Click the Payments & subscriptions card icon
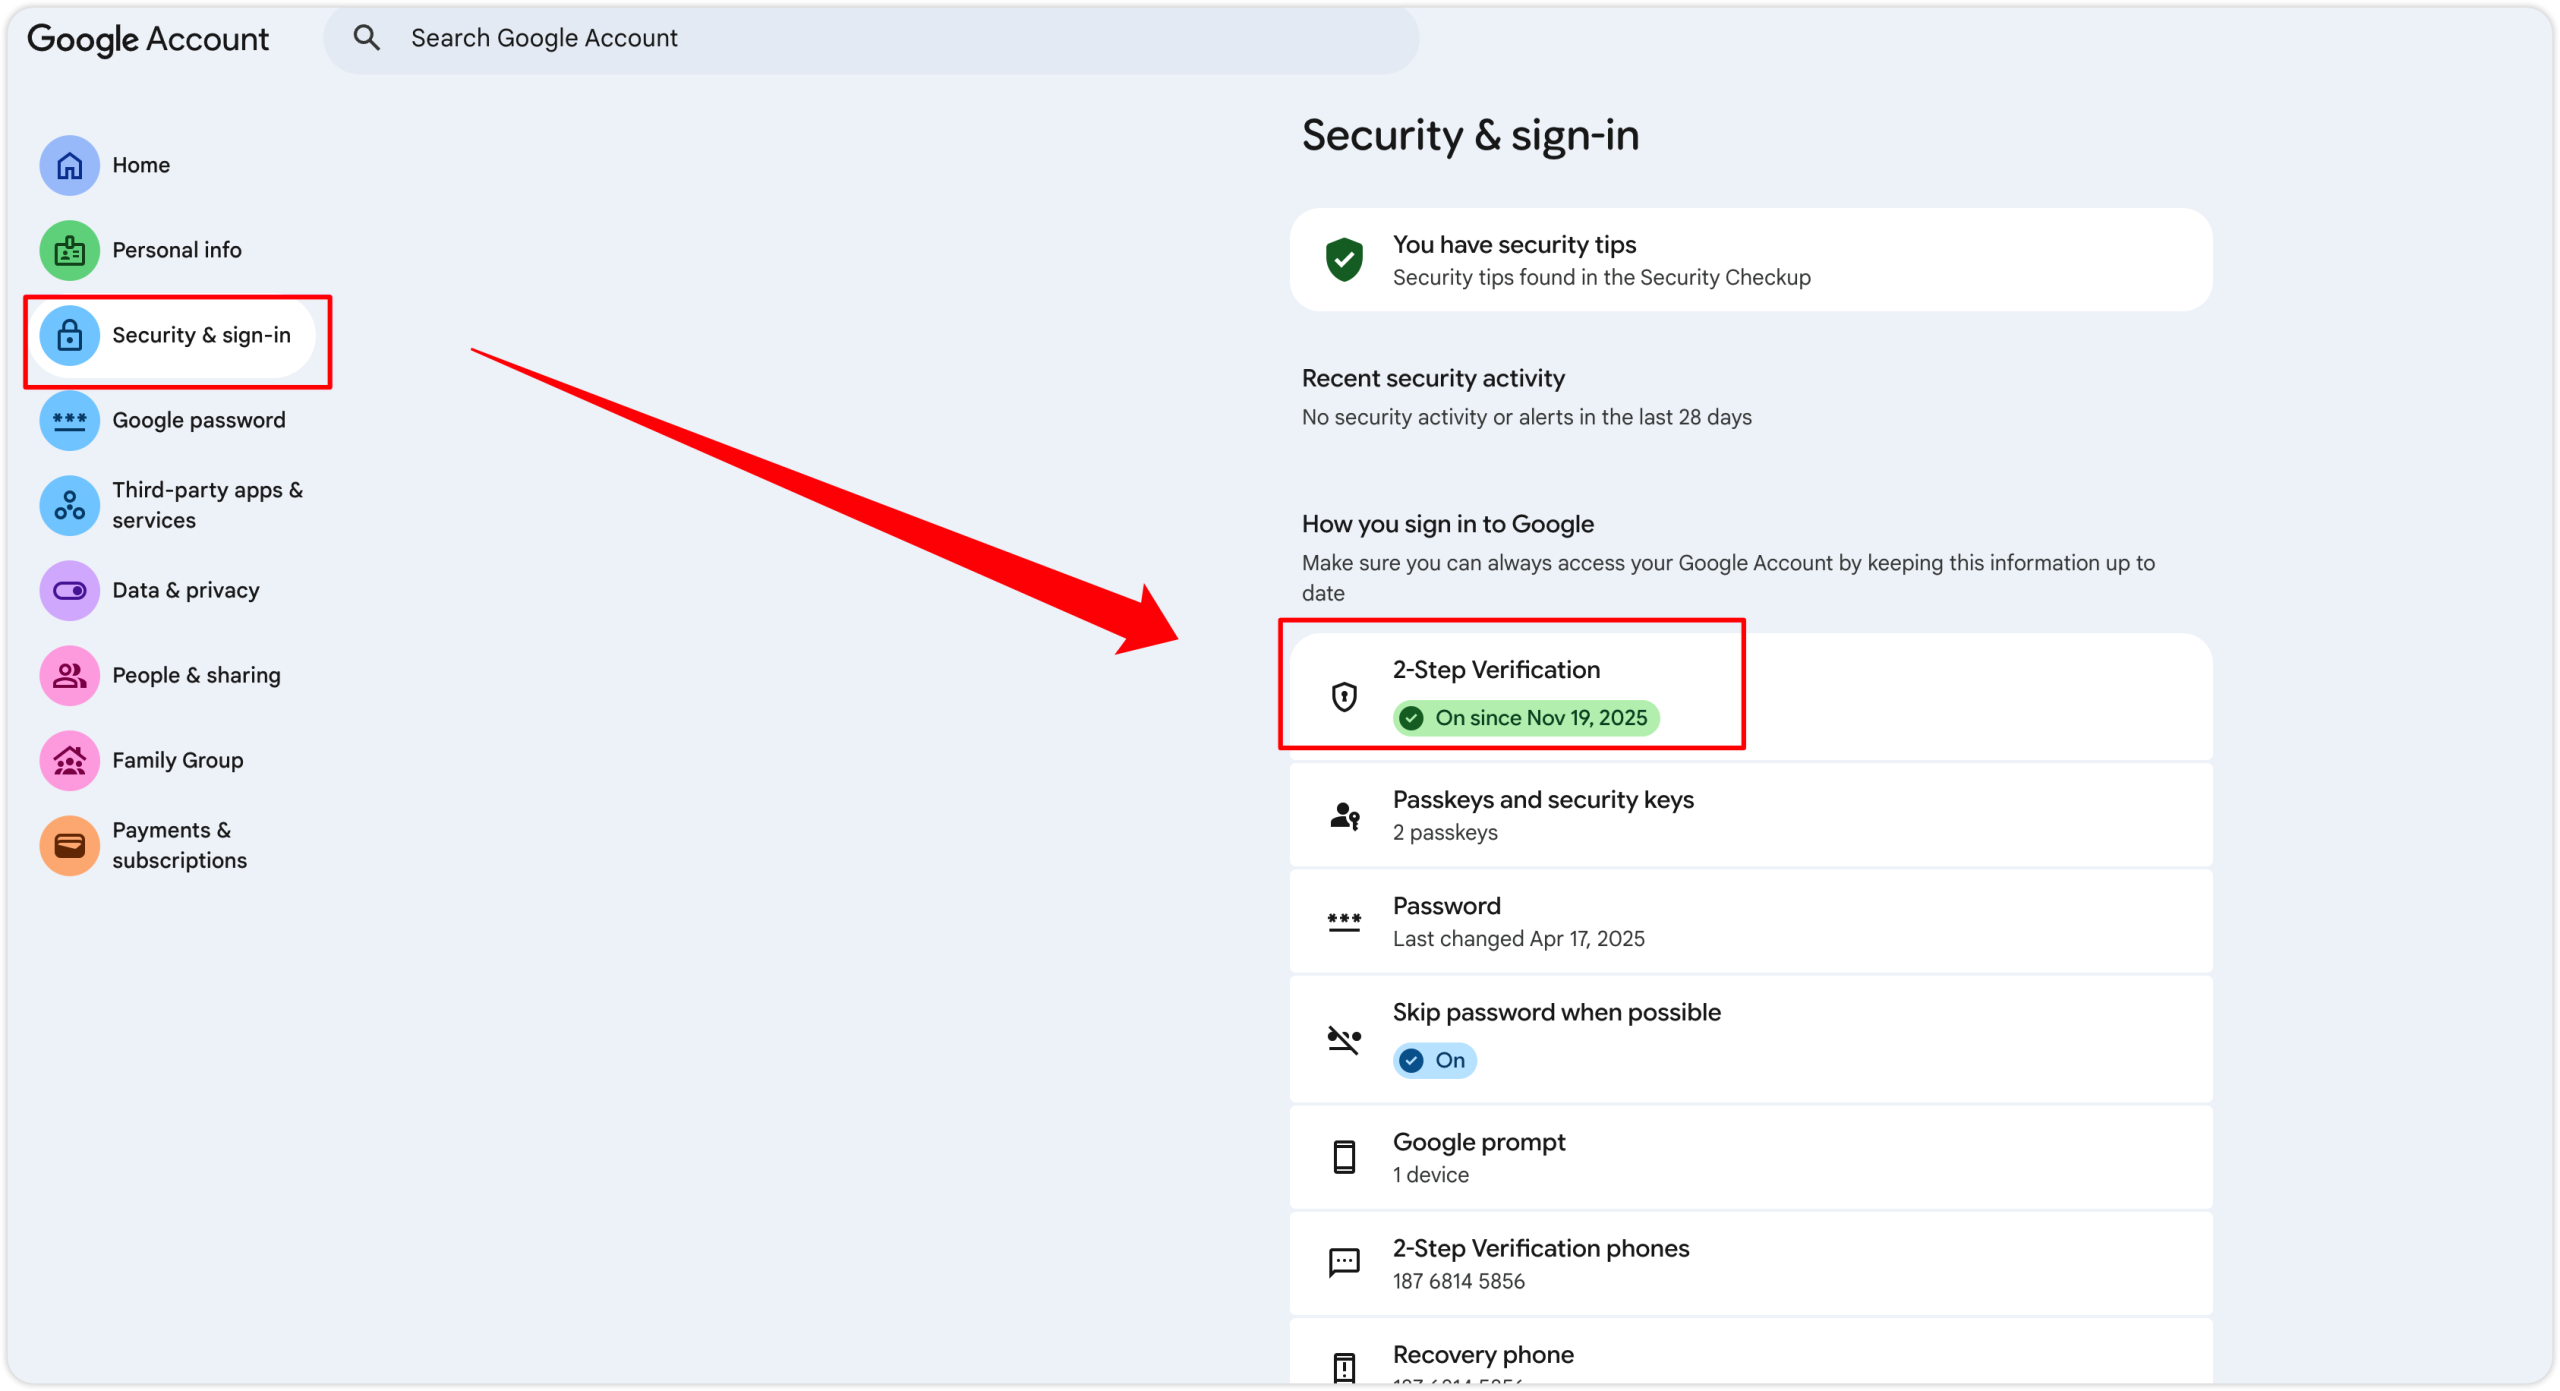 [x=69, y=845]
